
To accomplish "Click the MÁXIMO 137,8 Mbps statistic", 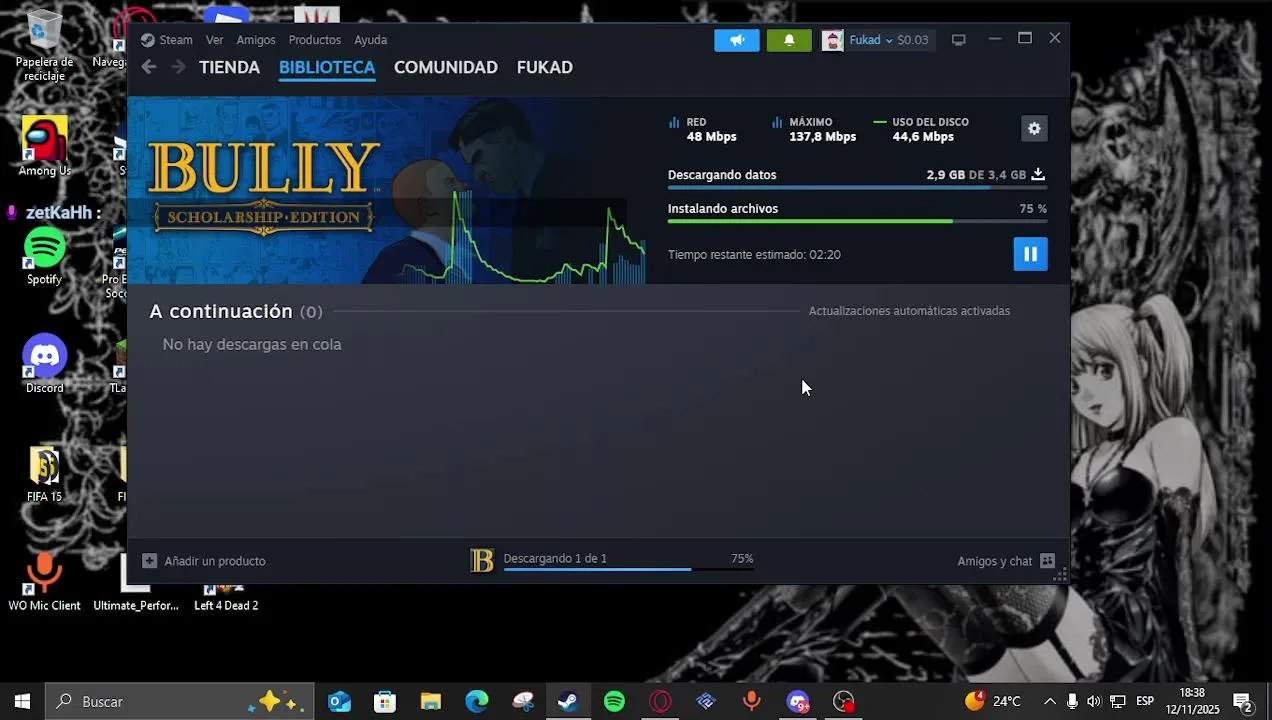I will click(x=814, y=129).
